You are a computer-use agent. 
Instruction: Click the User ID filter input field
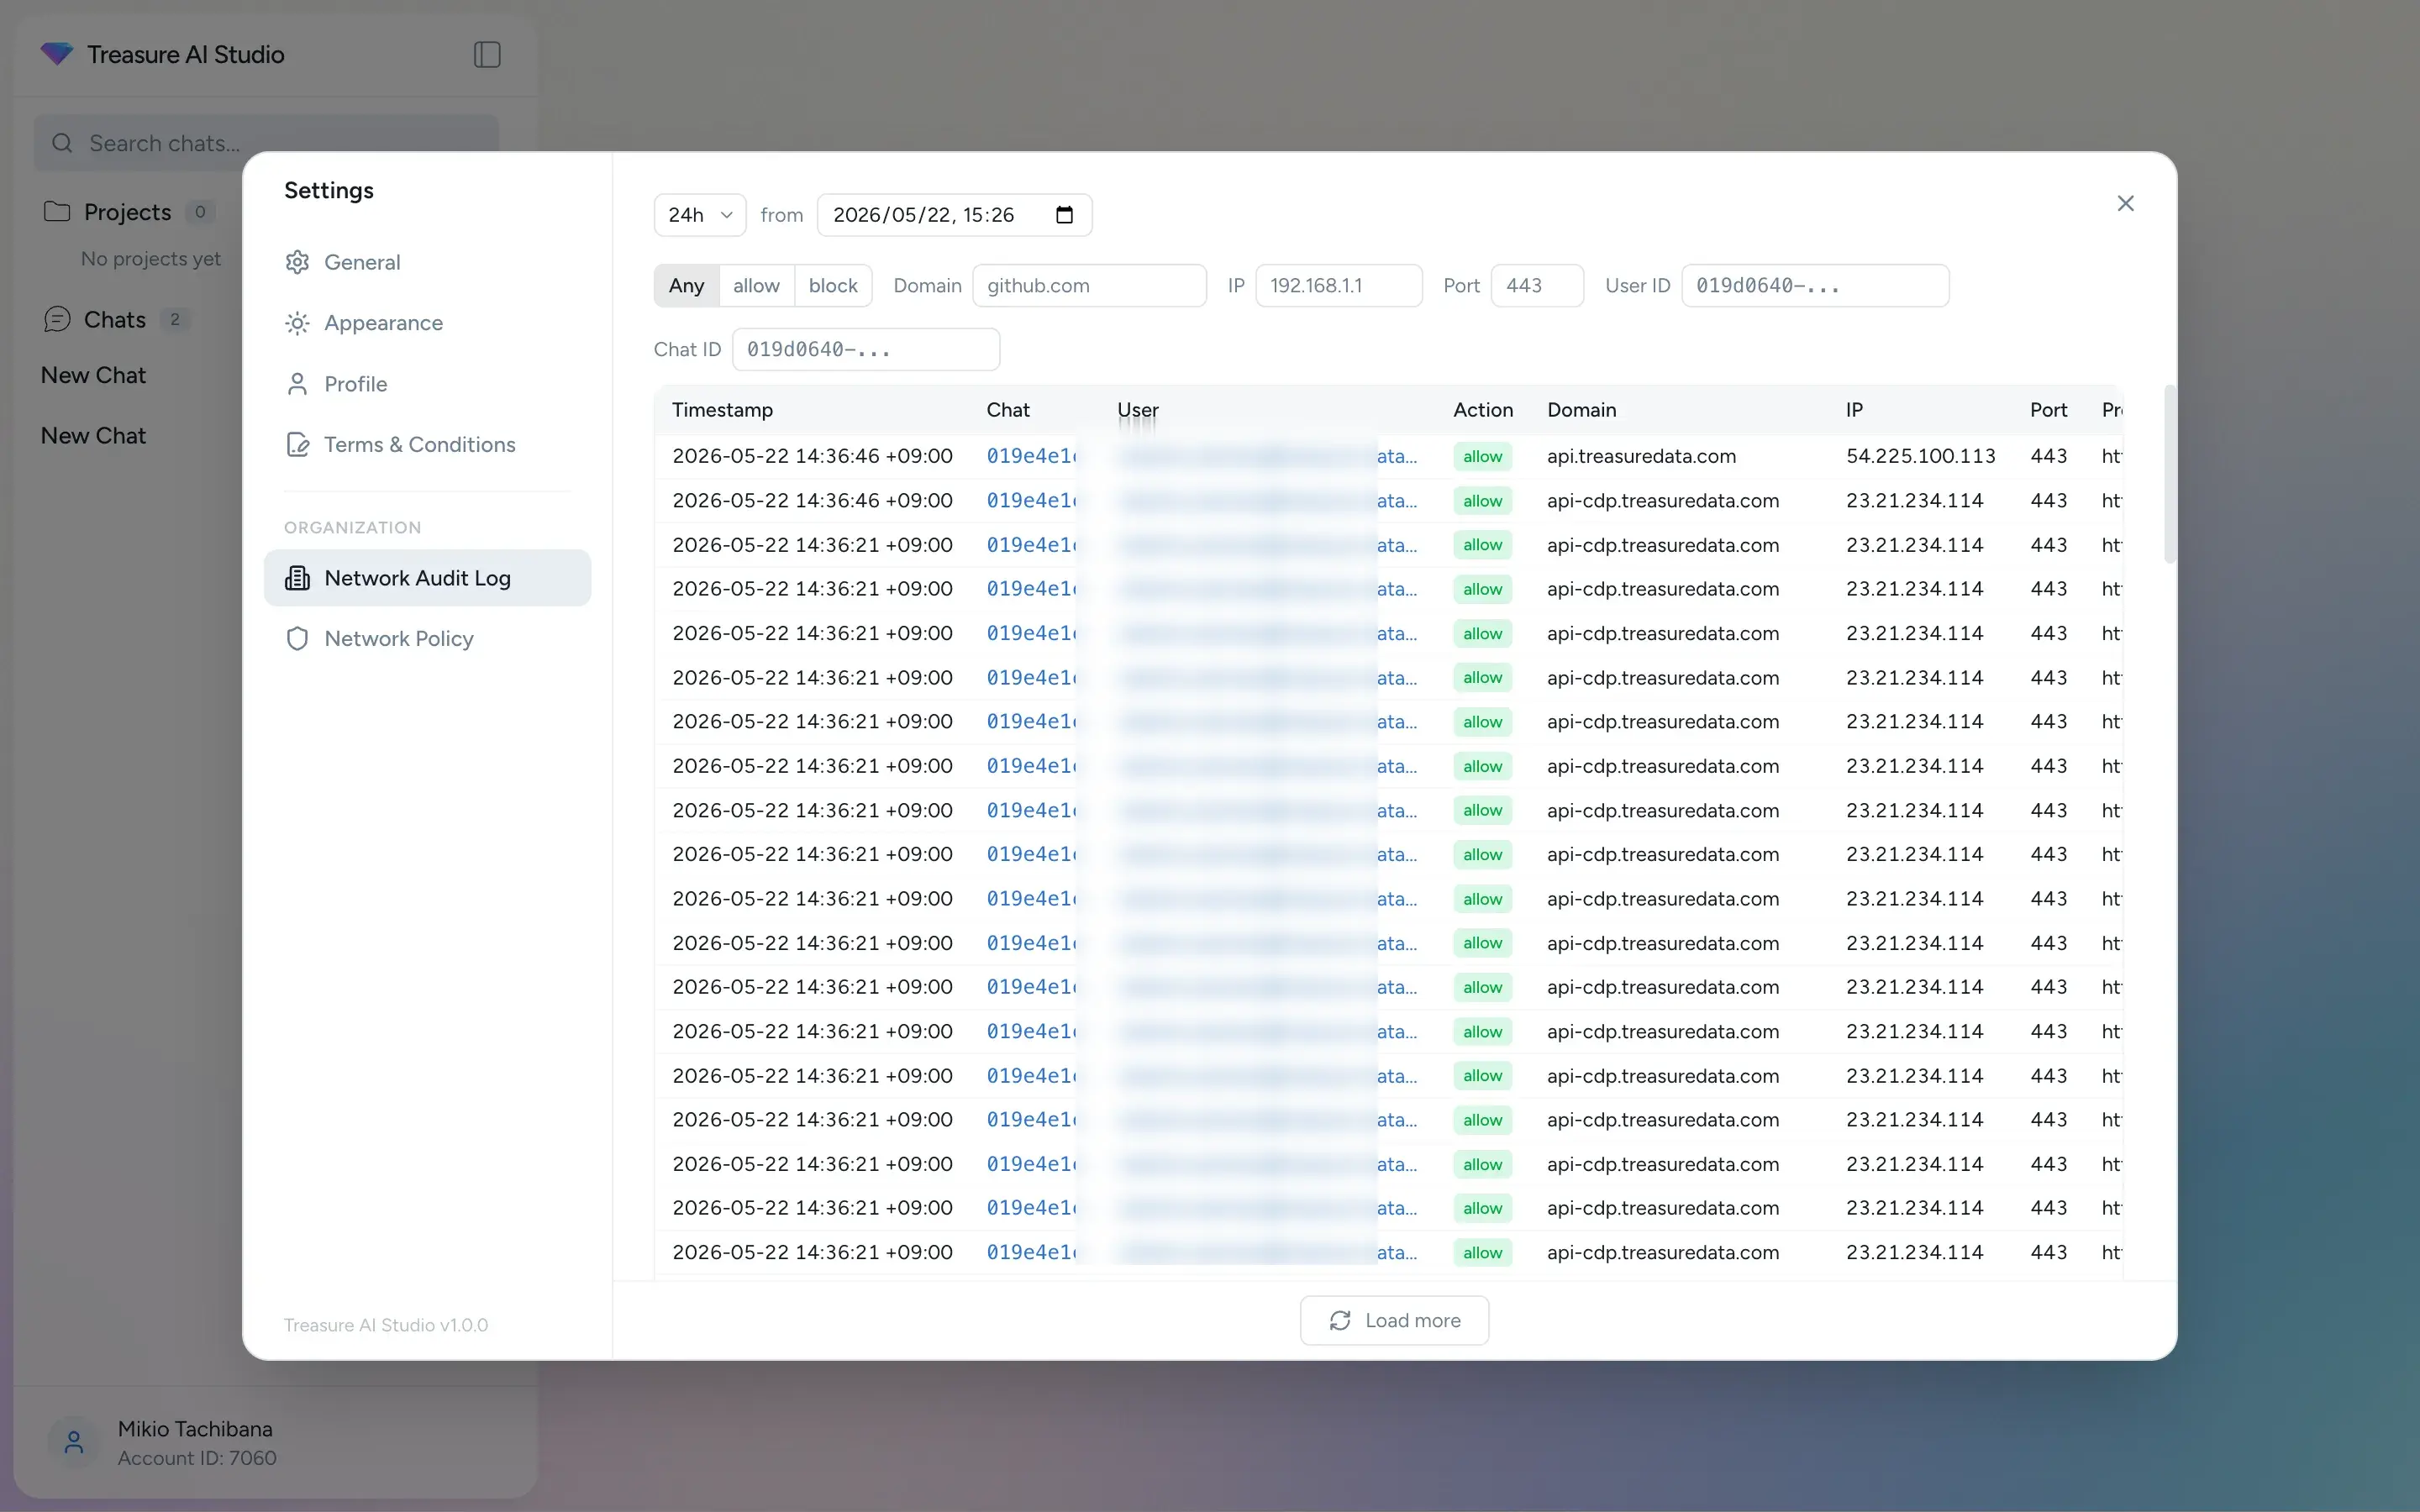(1815, 285)
